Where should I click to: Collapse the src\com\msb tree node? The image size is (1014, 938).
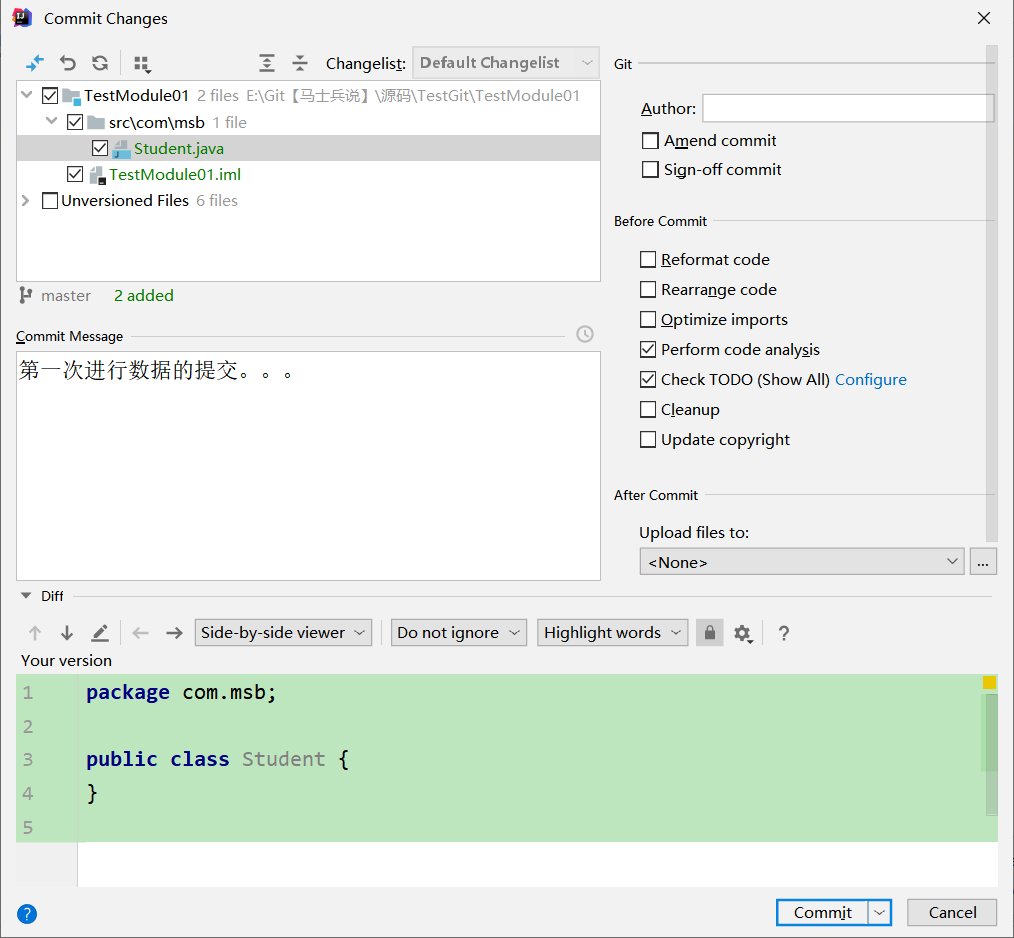pos(52,121)
